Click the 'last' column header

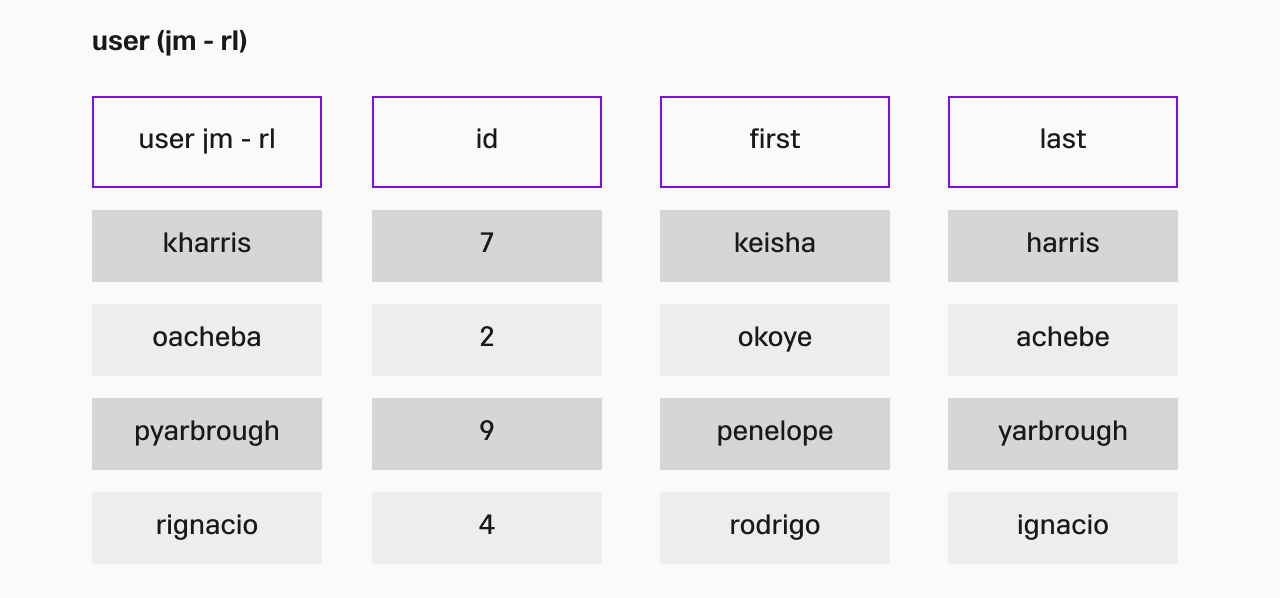(x=1063, y=142)
